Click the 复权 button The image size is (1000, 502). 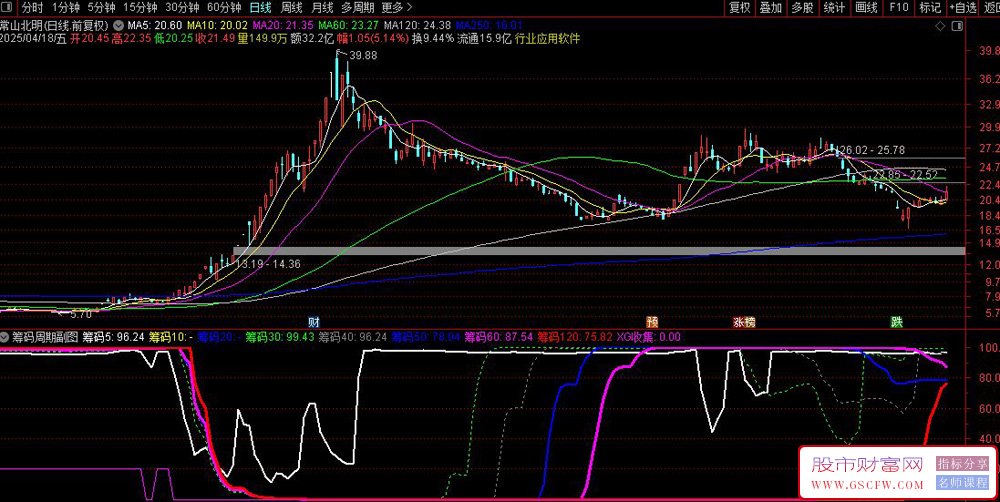[x=740, y=8]
